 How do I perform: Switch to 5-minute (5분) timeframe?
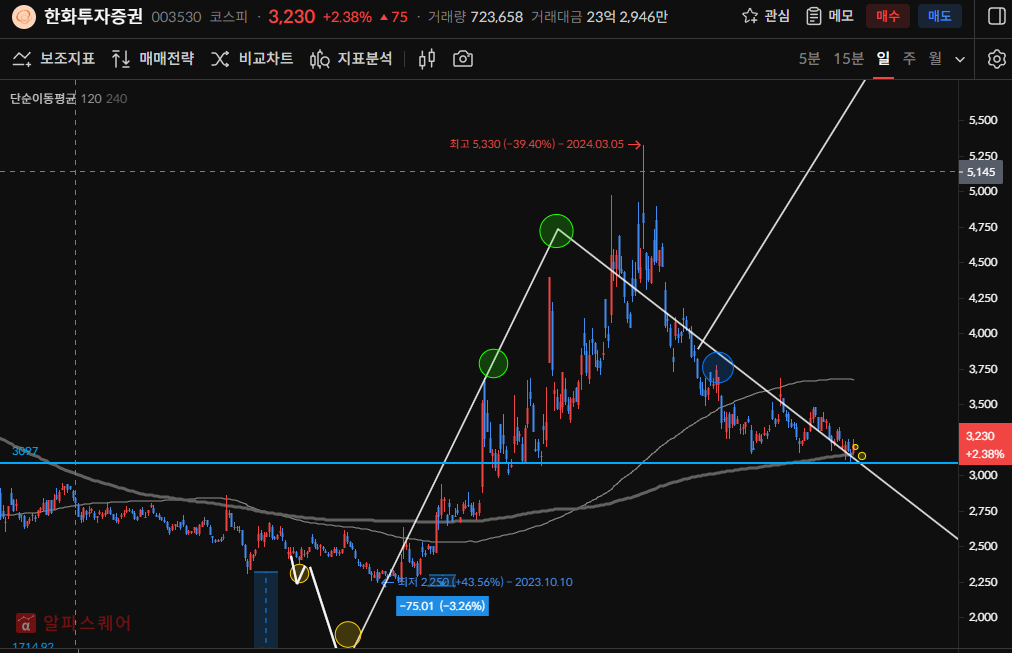click(809, 59)
